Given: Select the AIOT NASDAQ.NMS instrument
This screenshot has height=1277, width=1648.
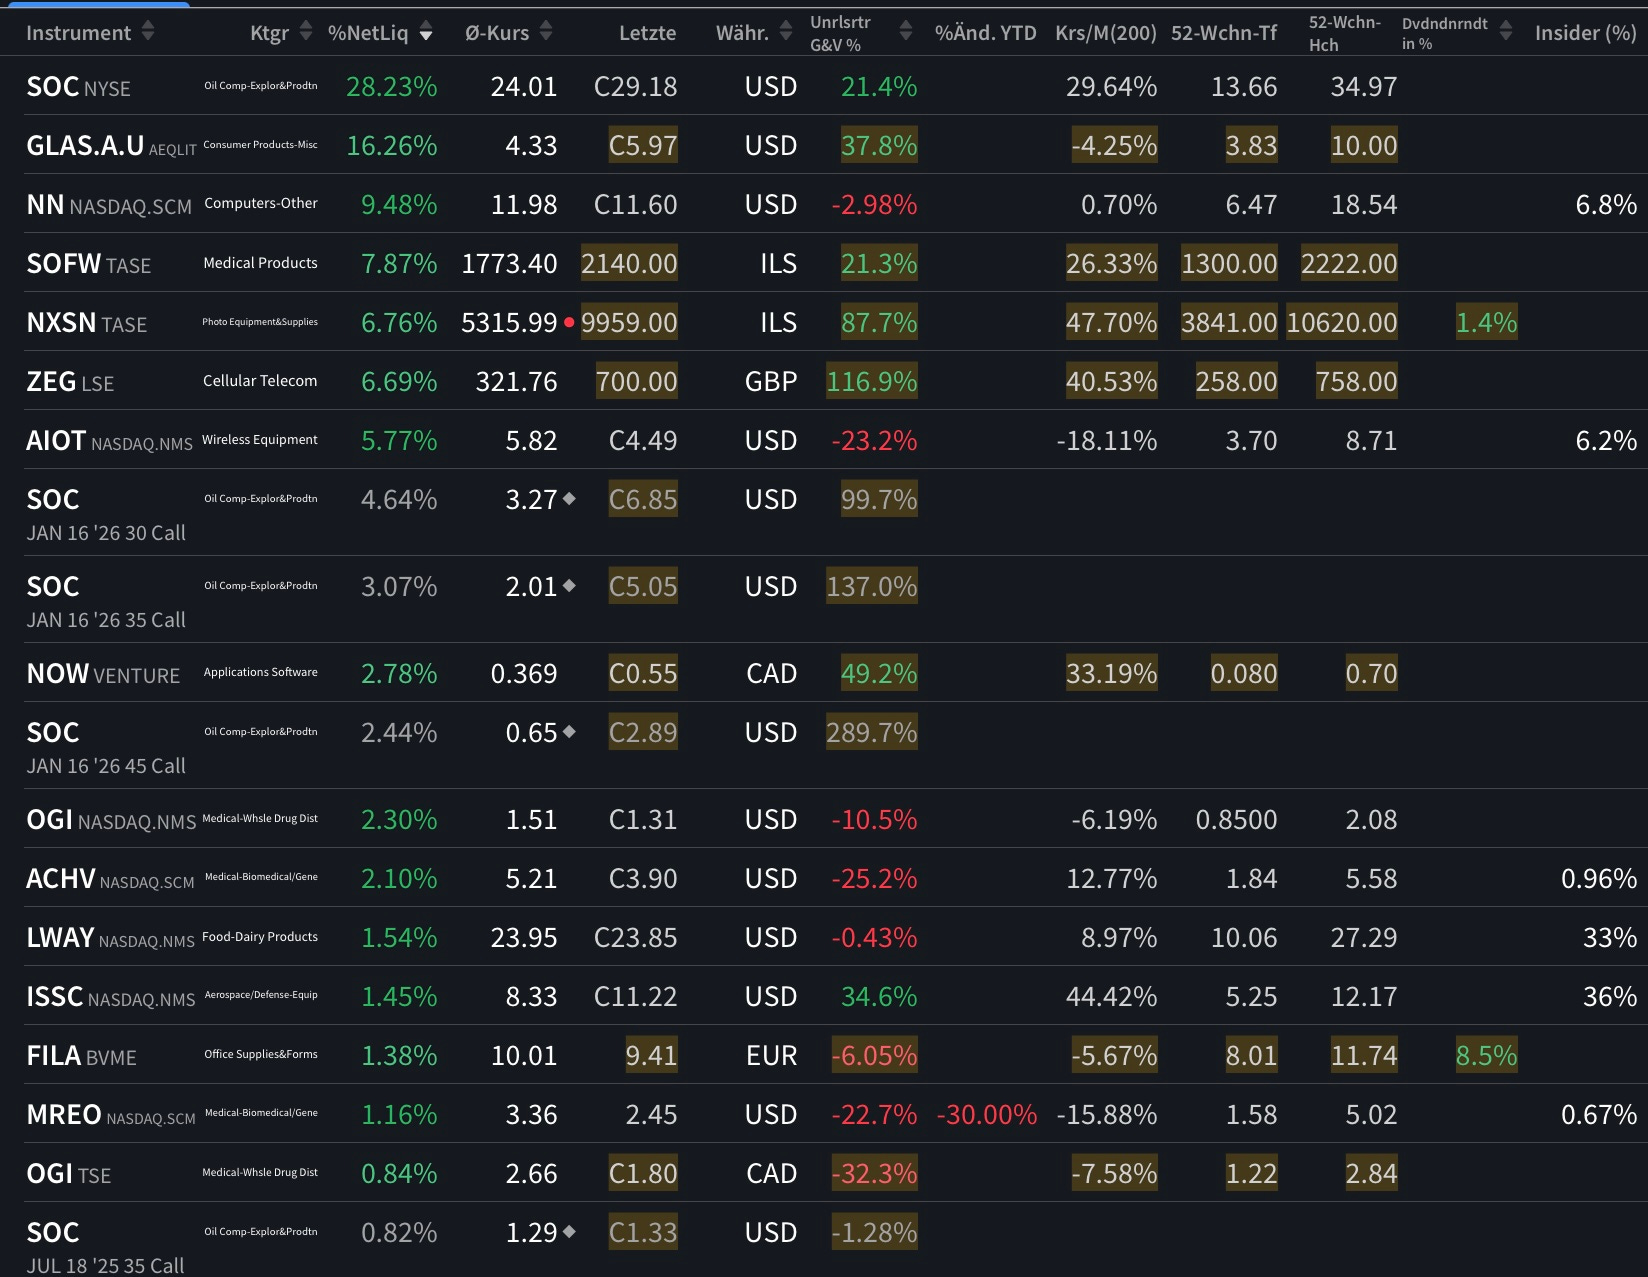Looking at the screenshot, I should (109, 441).
